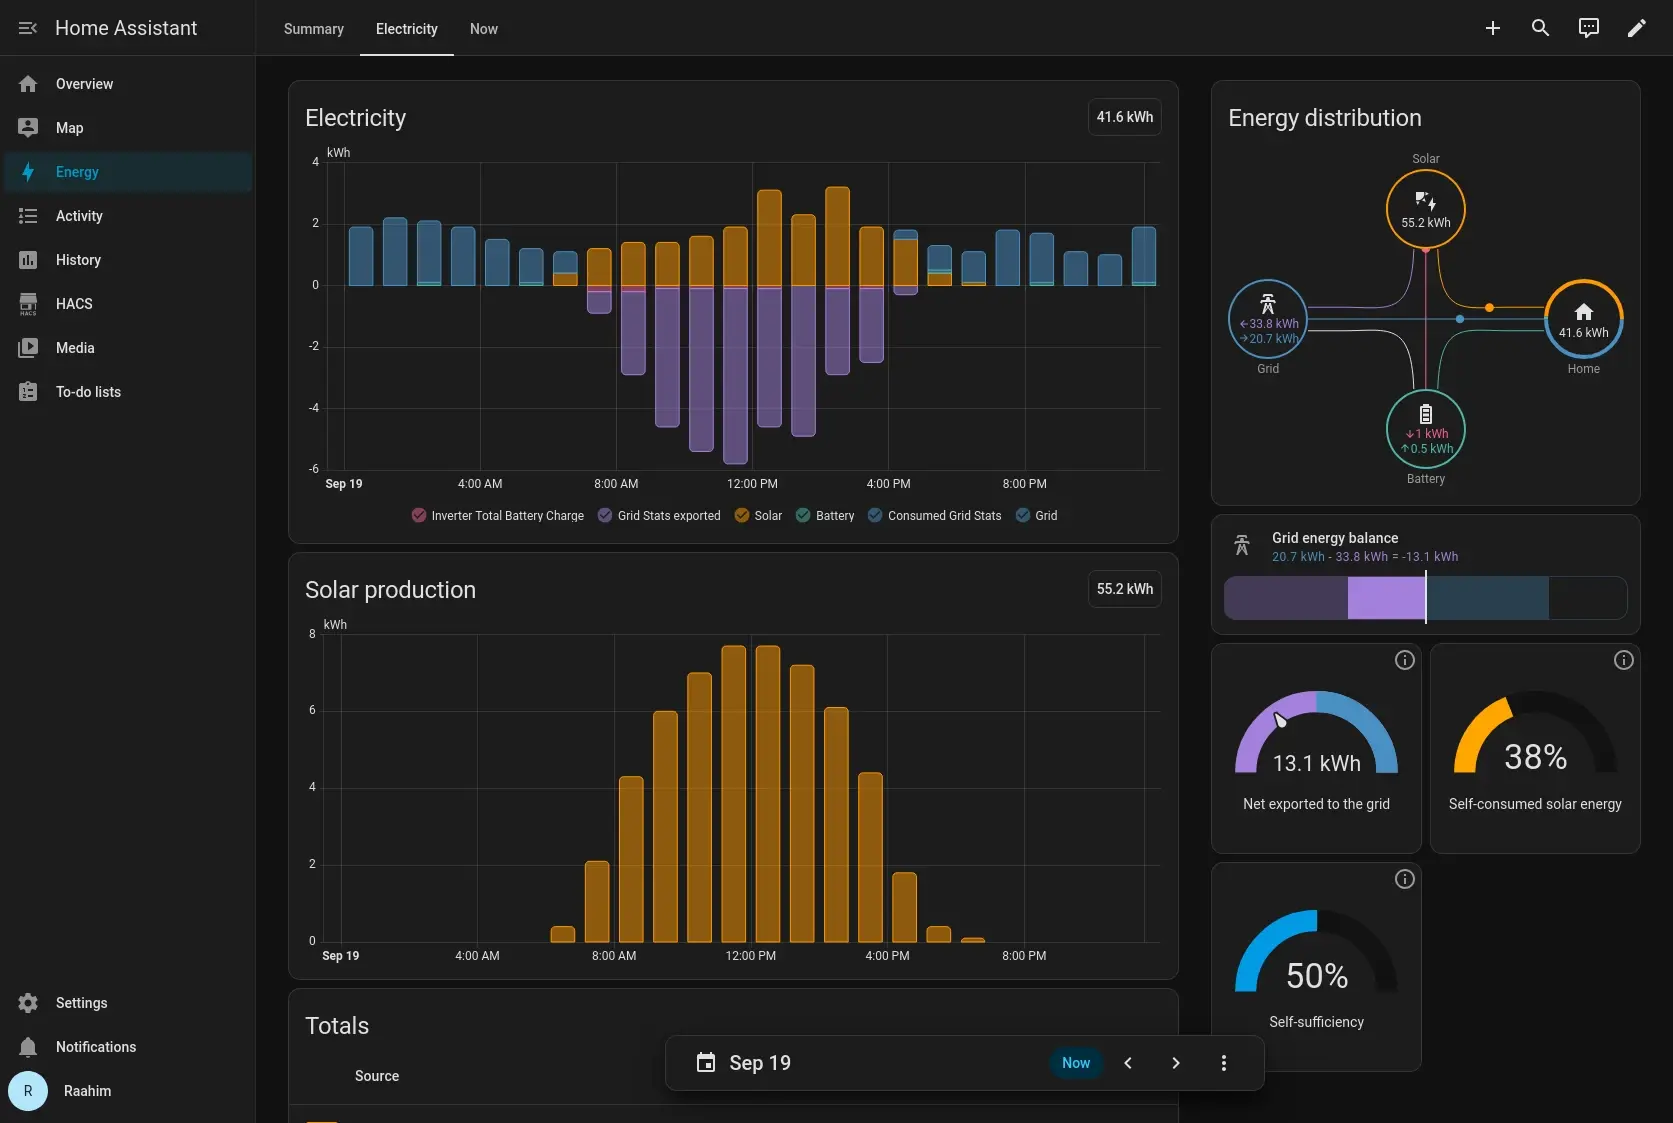
Task: Select the Energy panel in the sidebar
Action: click(128, 172)
